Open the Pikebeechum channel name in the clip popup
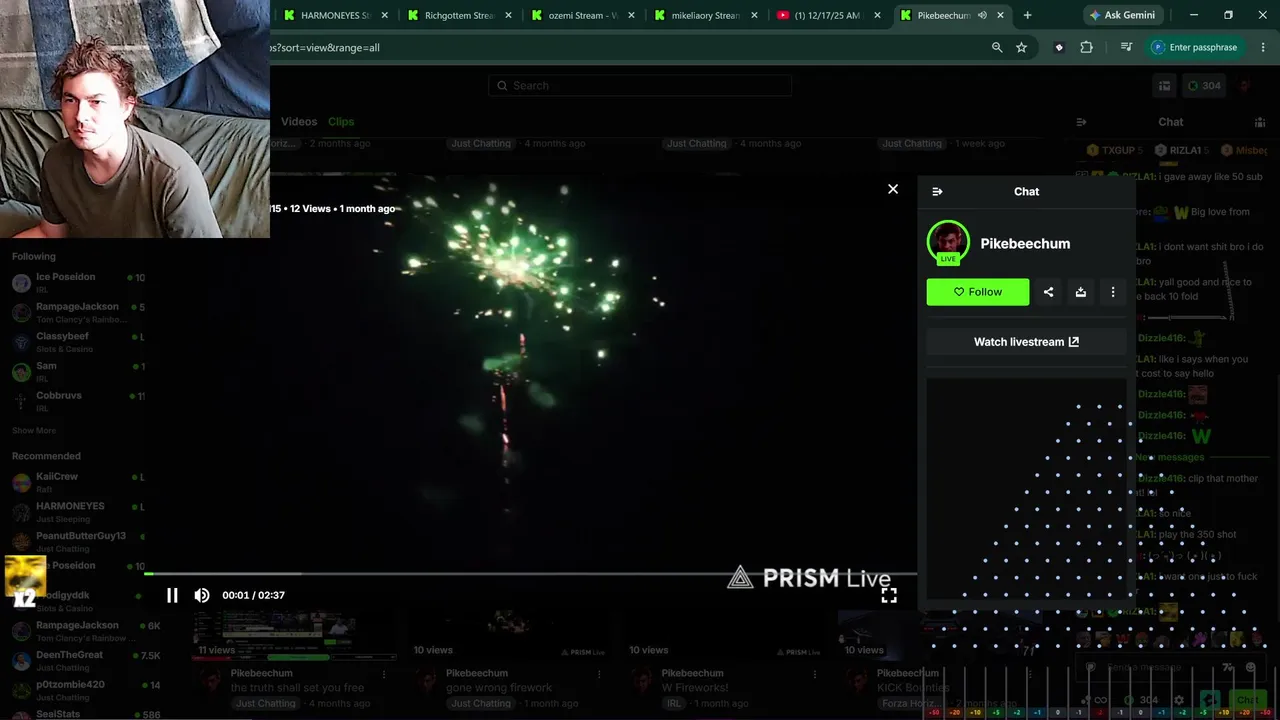The height and width of the screenshot is (720, 1280). point(1025,243)
